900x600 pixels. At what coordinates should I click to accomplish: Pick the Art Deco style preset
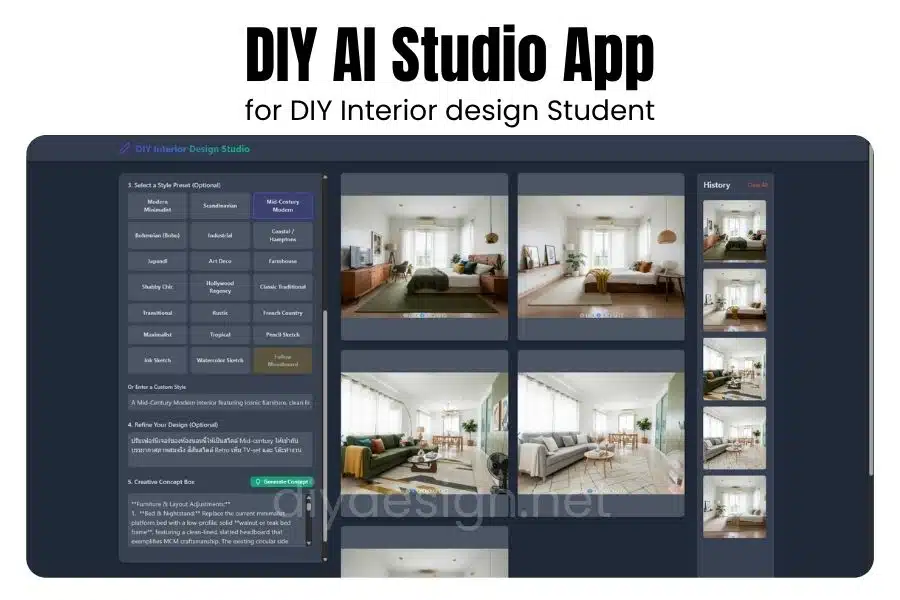pyautogui.click(x=220, y=261)
